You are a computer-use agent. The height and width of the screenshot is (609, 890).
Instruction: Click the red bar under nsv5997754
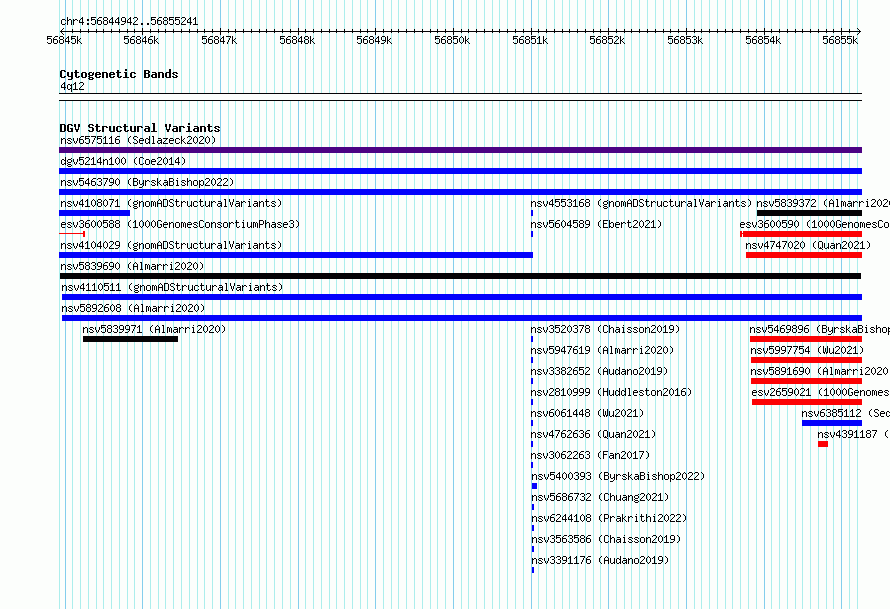tap(807, 360)
